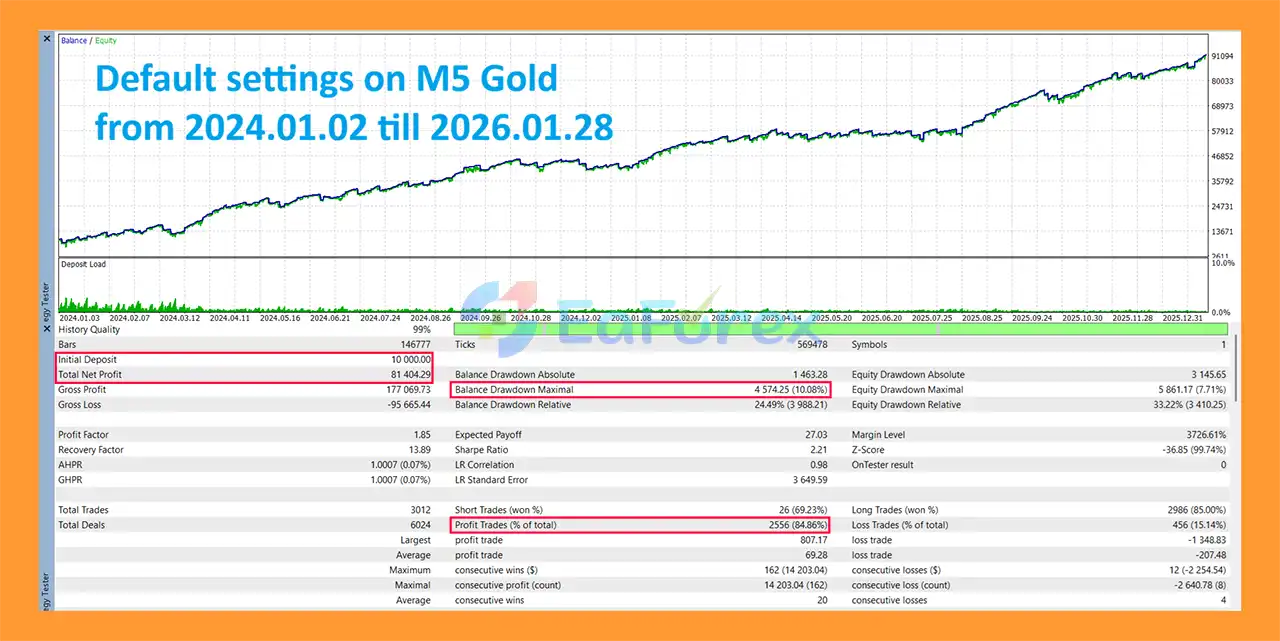
Task: Close the upper graph panel with X
Action: point(47,39)
